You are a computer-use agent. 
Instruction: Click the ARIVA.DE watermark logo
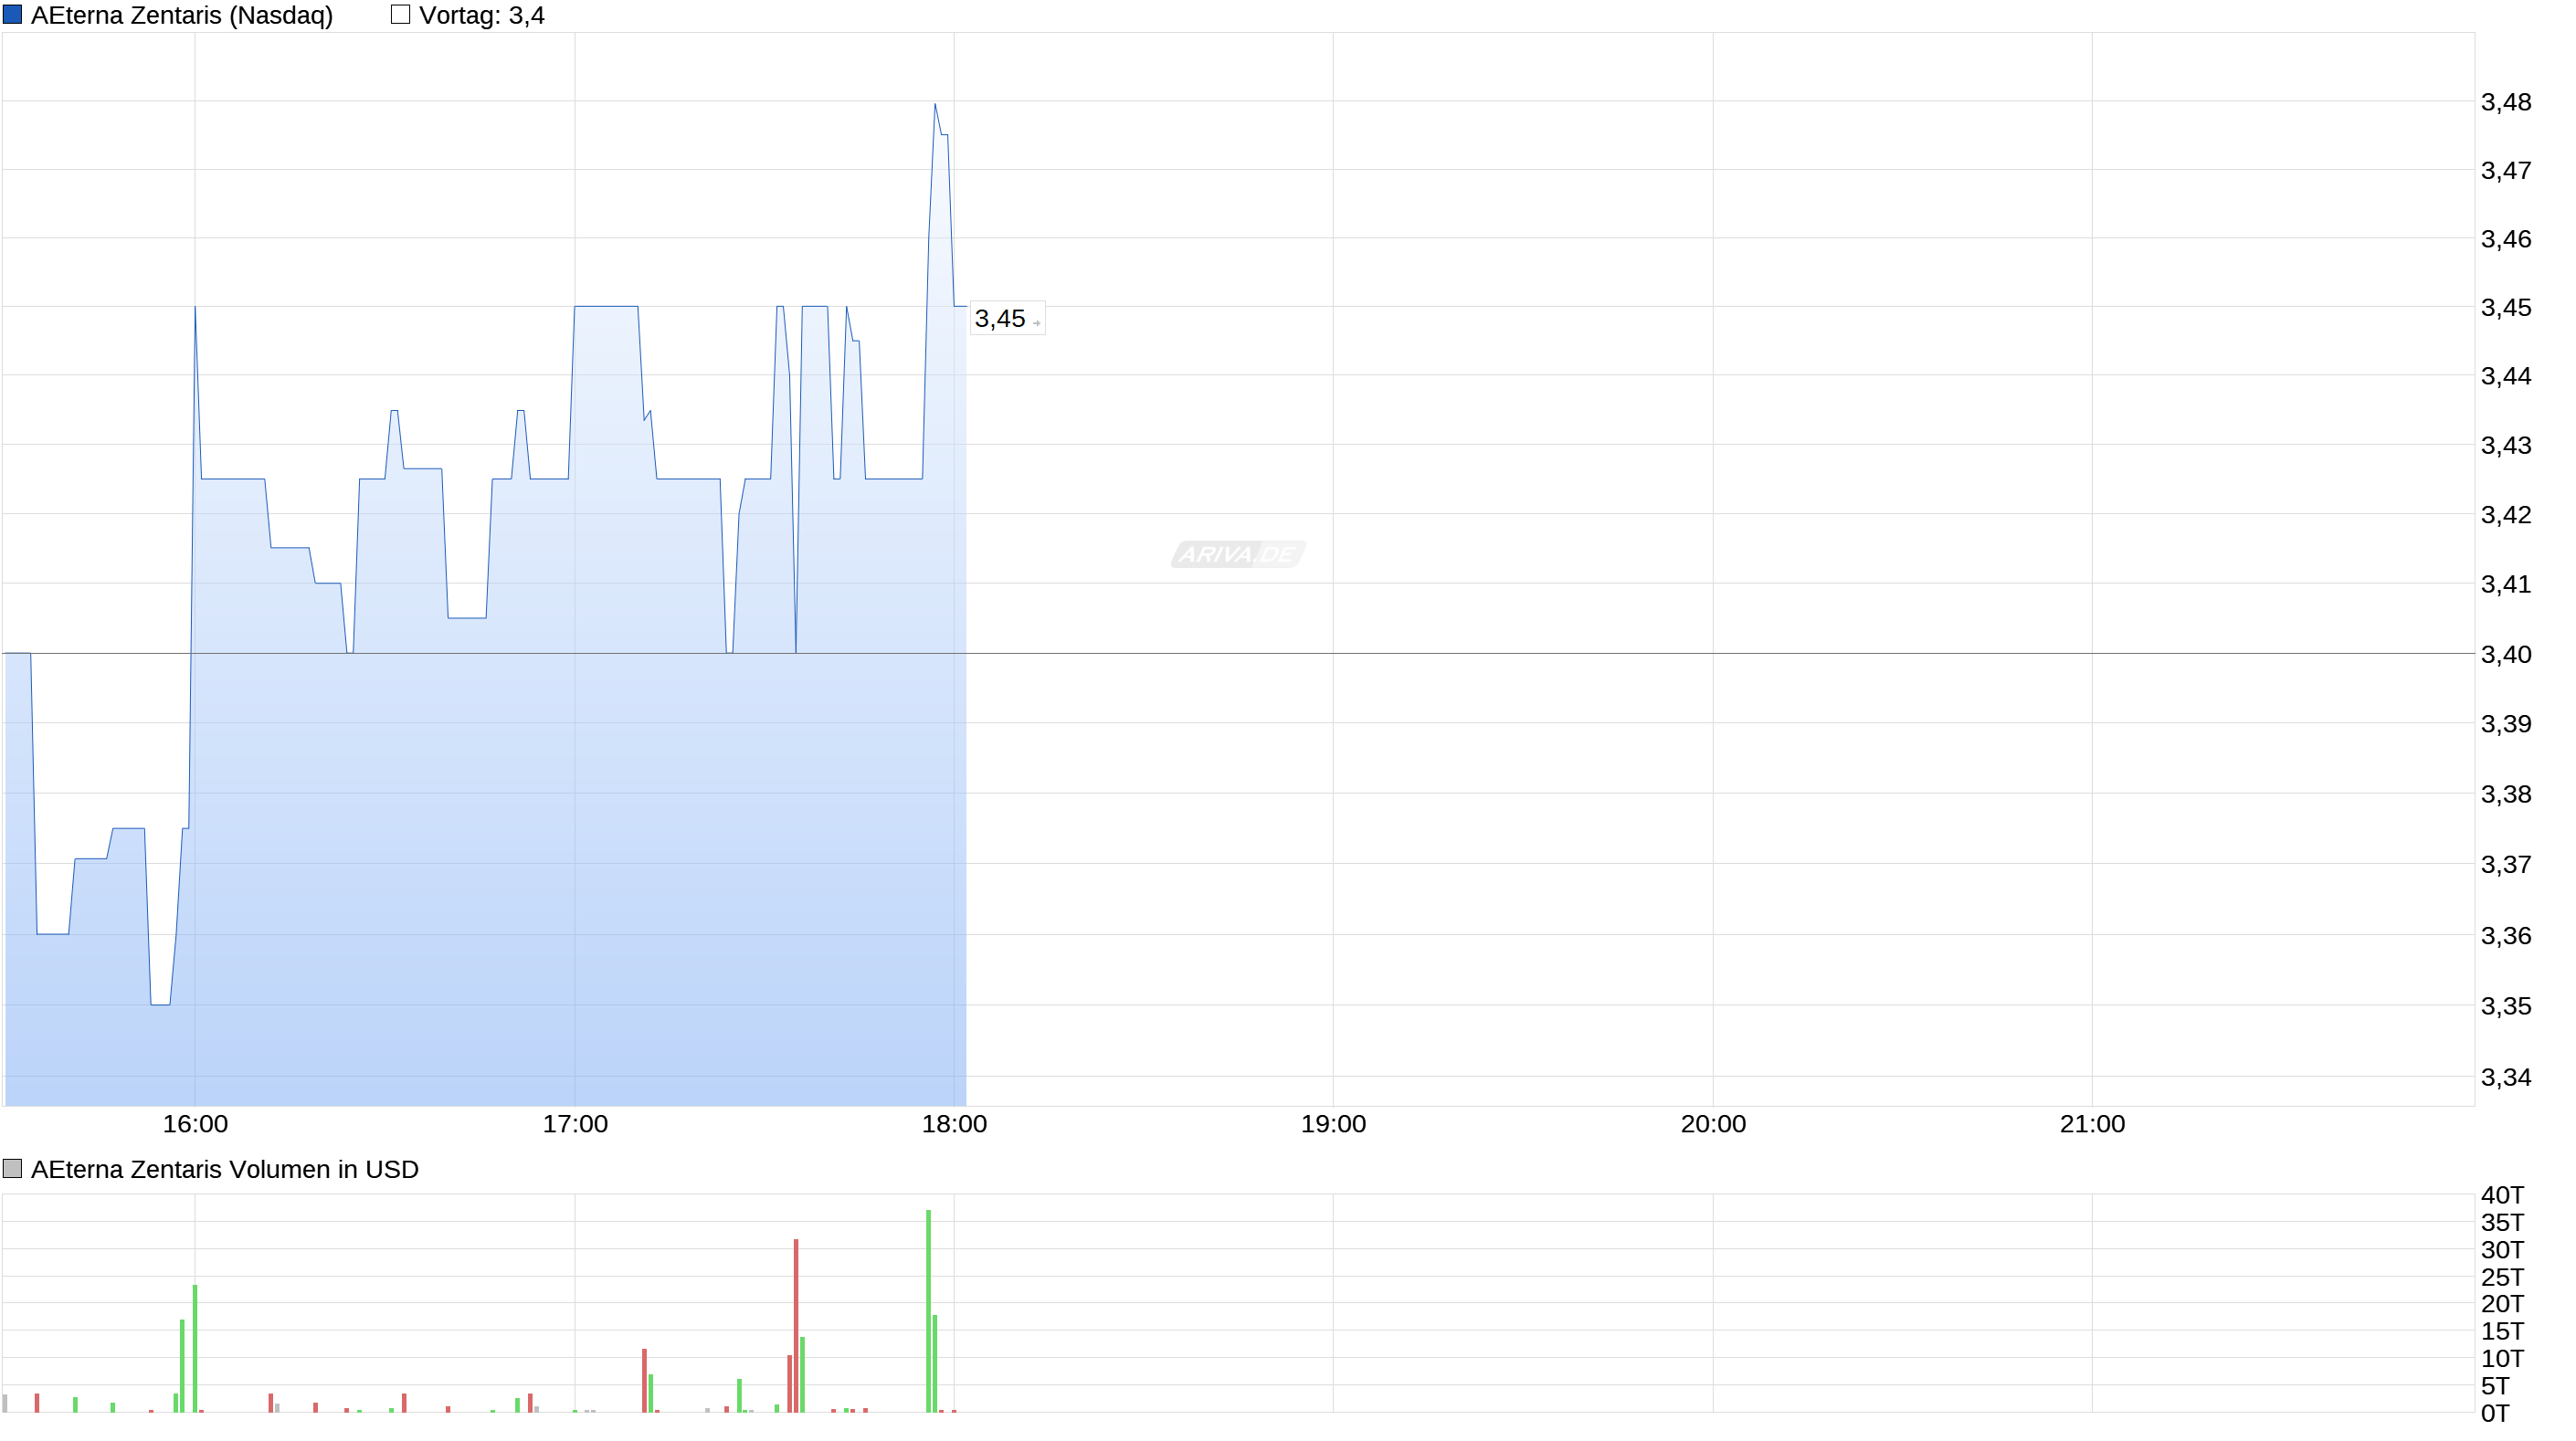pos(1238,554)
